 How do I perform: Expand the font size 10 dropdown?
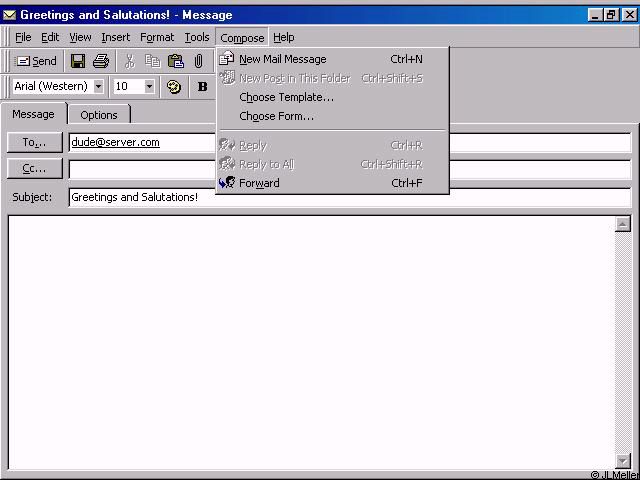coord(149,87)
